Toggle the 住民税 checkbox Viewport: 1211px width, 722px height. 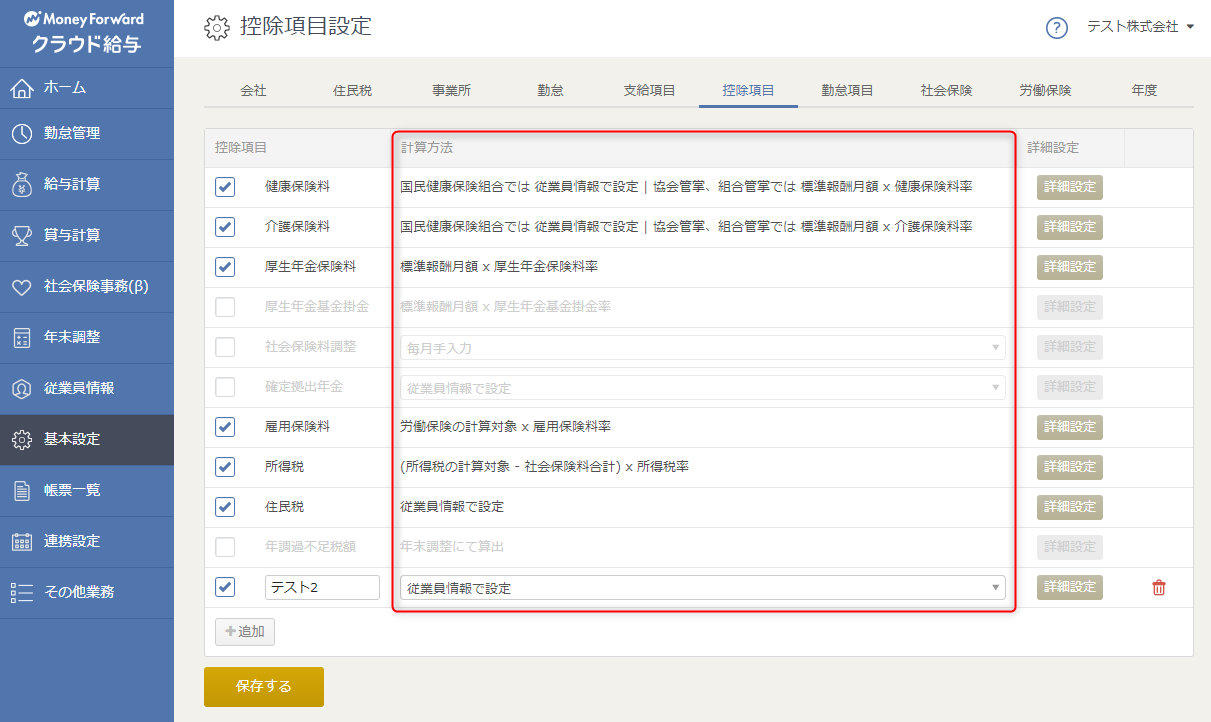(x=225, y=507)
